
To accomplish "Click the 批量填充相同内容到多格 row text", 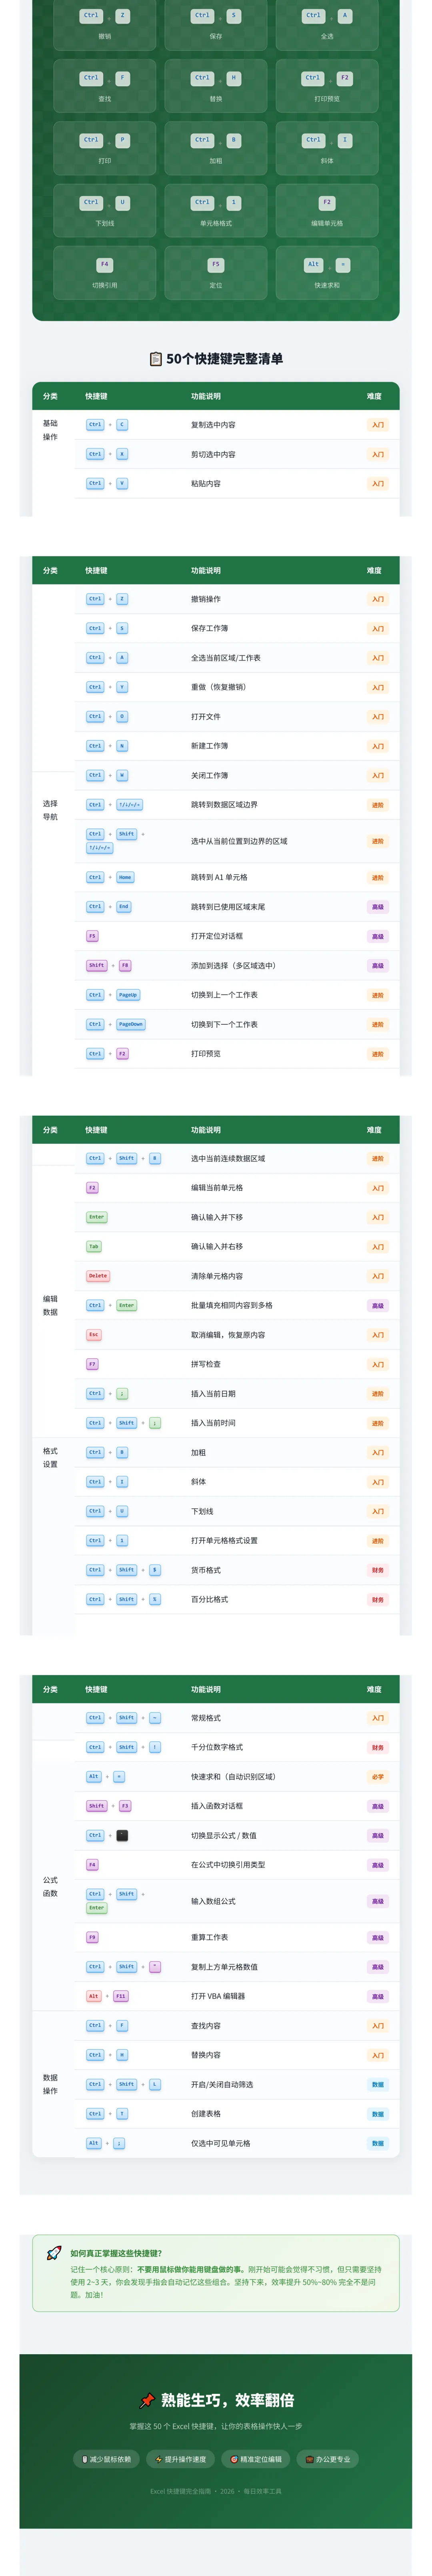I will [x=232, y=1305].
